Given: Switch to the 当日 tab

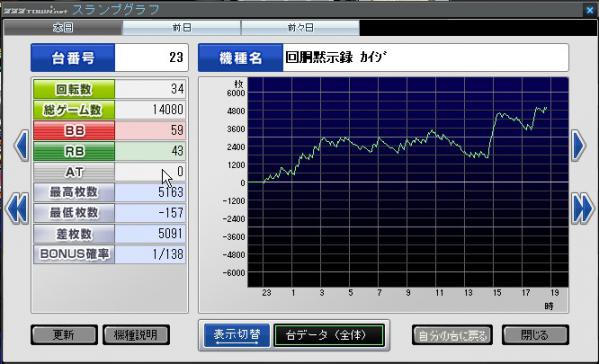Looking at the screenshot, I should pyautogui.click(x=63, y=28).
